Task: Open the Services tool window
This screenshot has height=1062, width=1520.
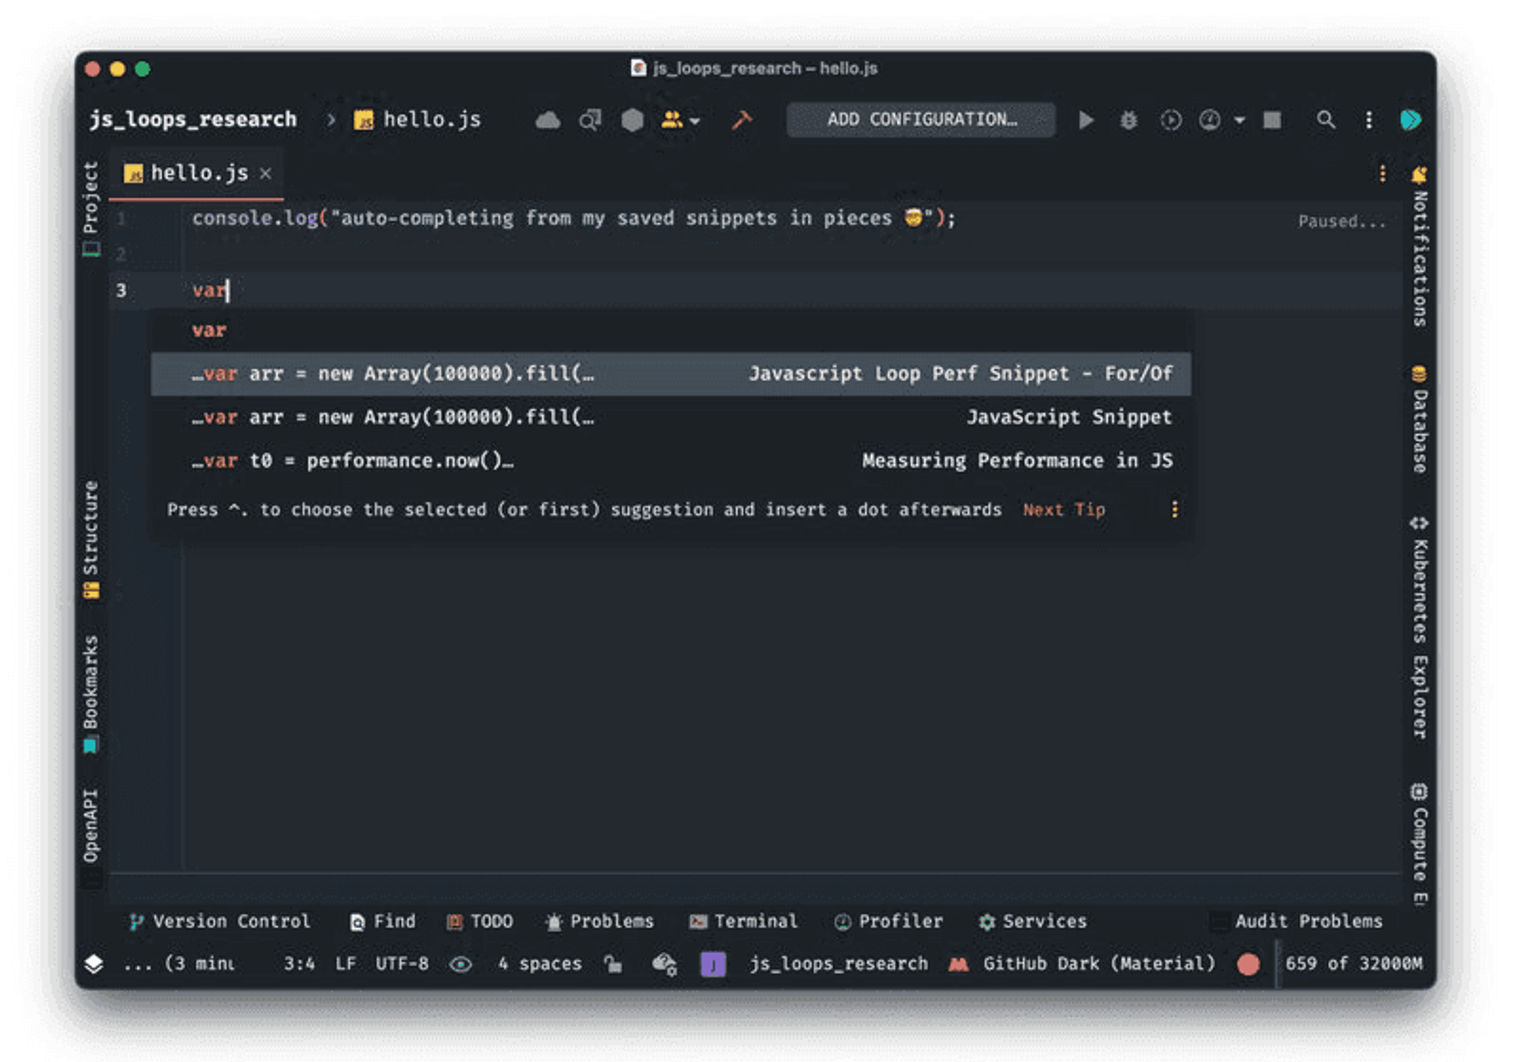Action: point(1032,921)
